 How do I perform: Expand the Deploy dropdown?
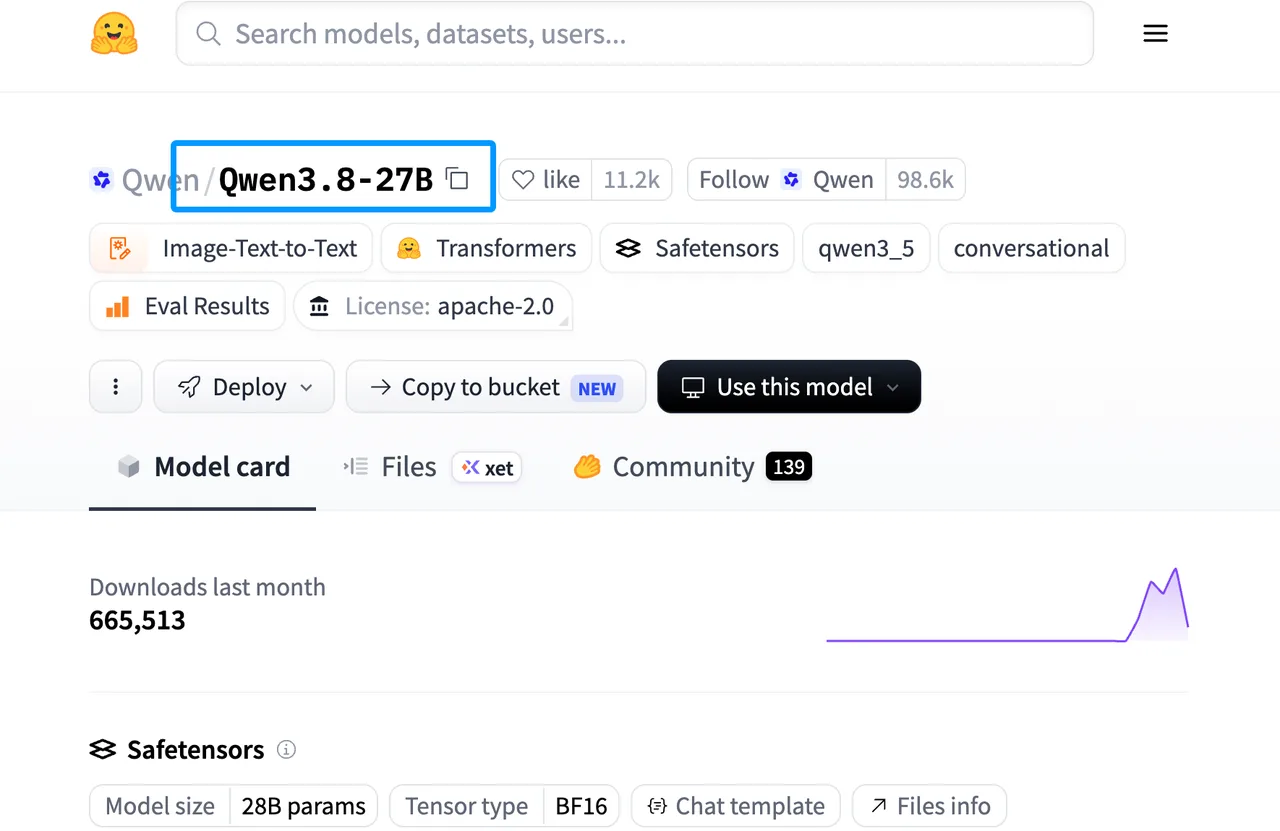point(244,387)
